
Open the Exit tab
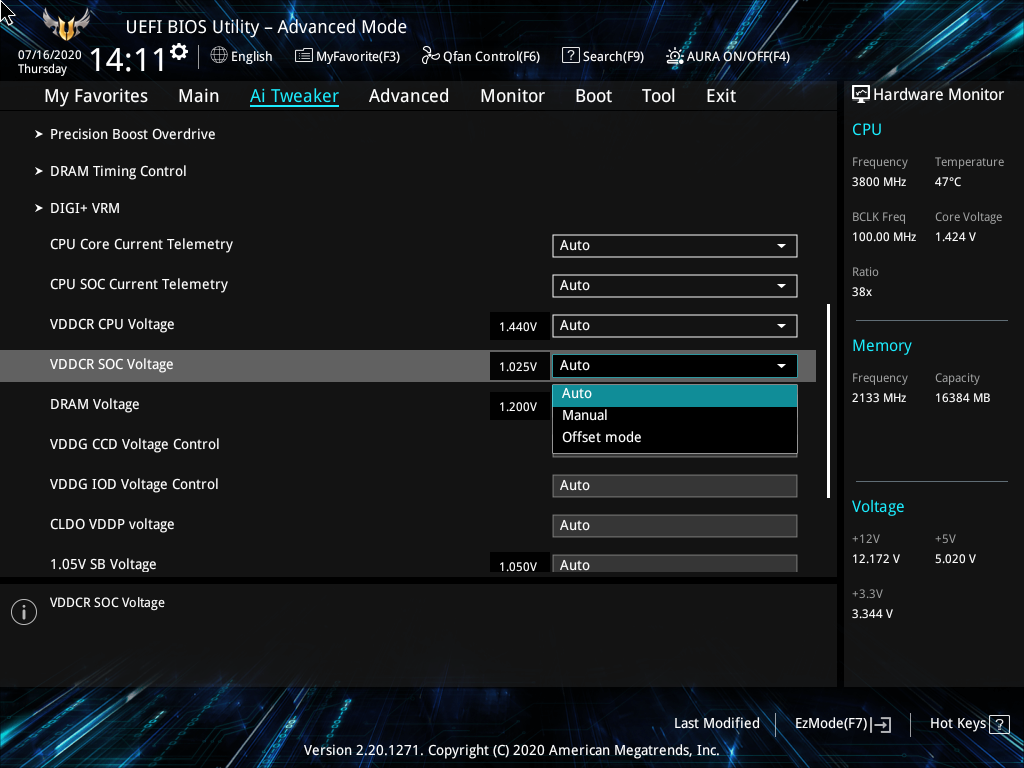click(721, 96)
